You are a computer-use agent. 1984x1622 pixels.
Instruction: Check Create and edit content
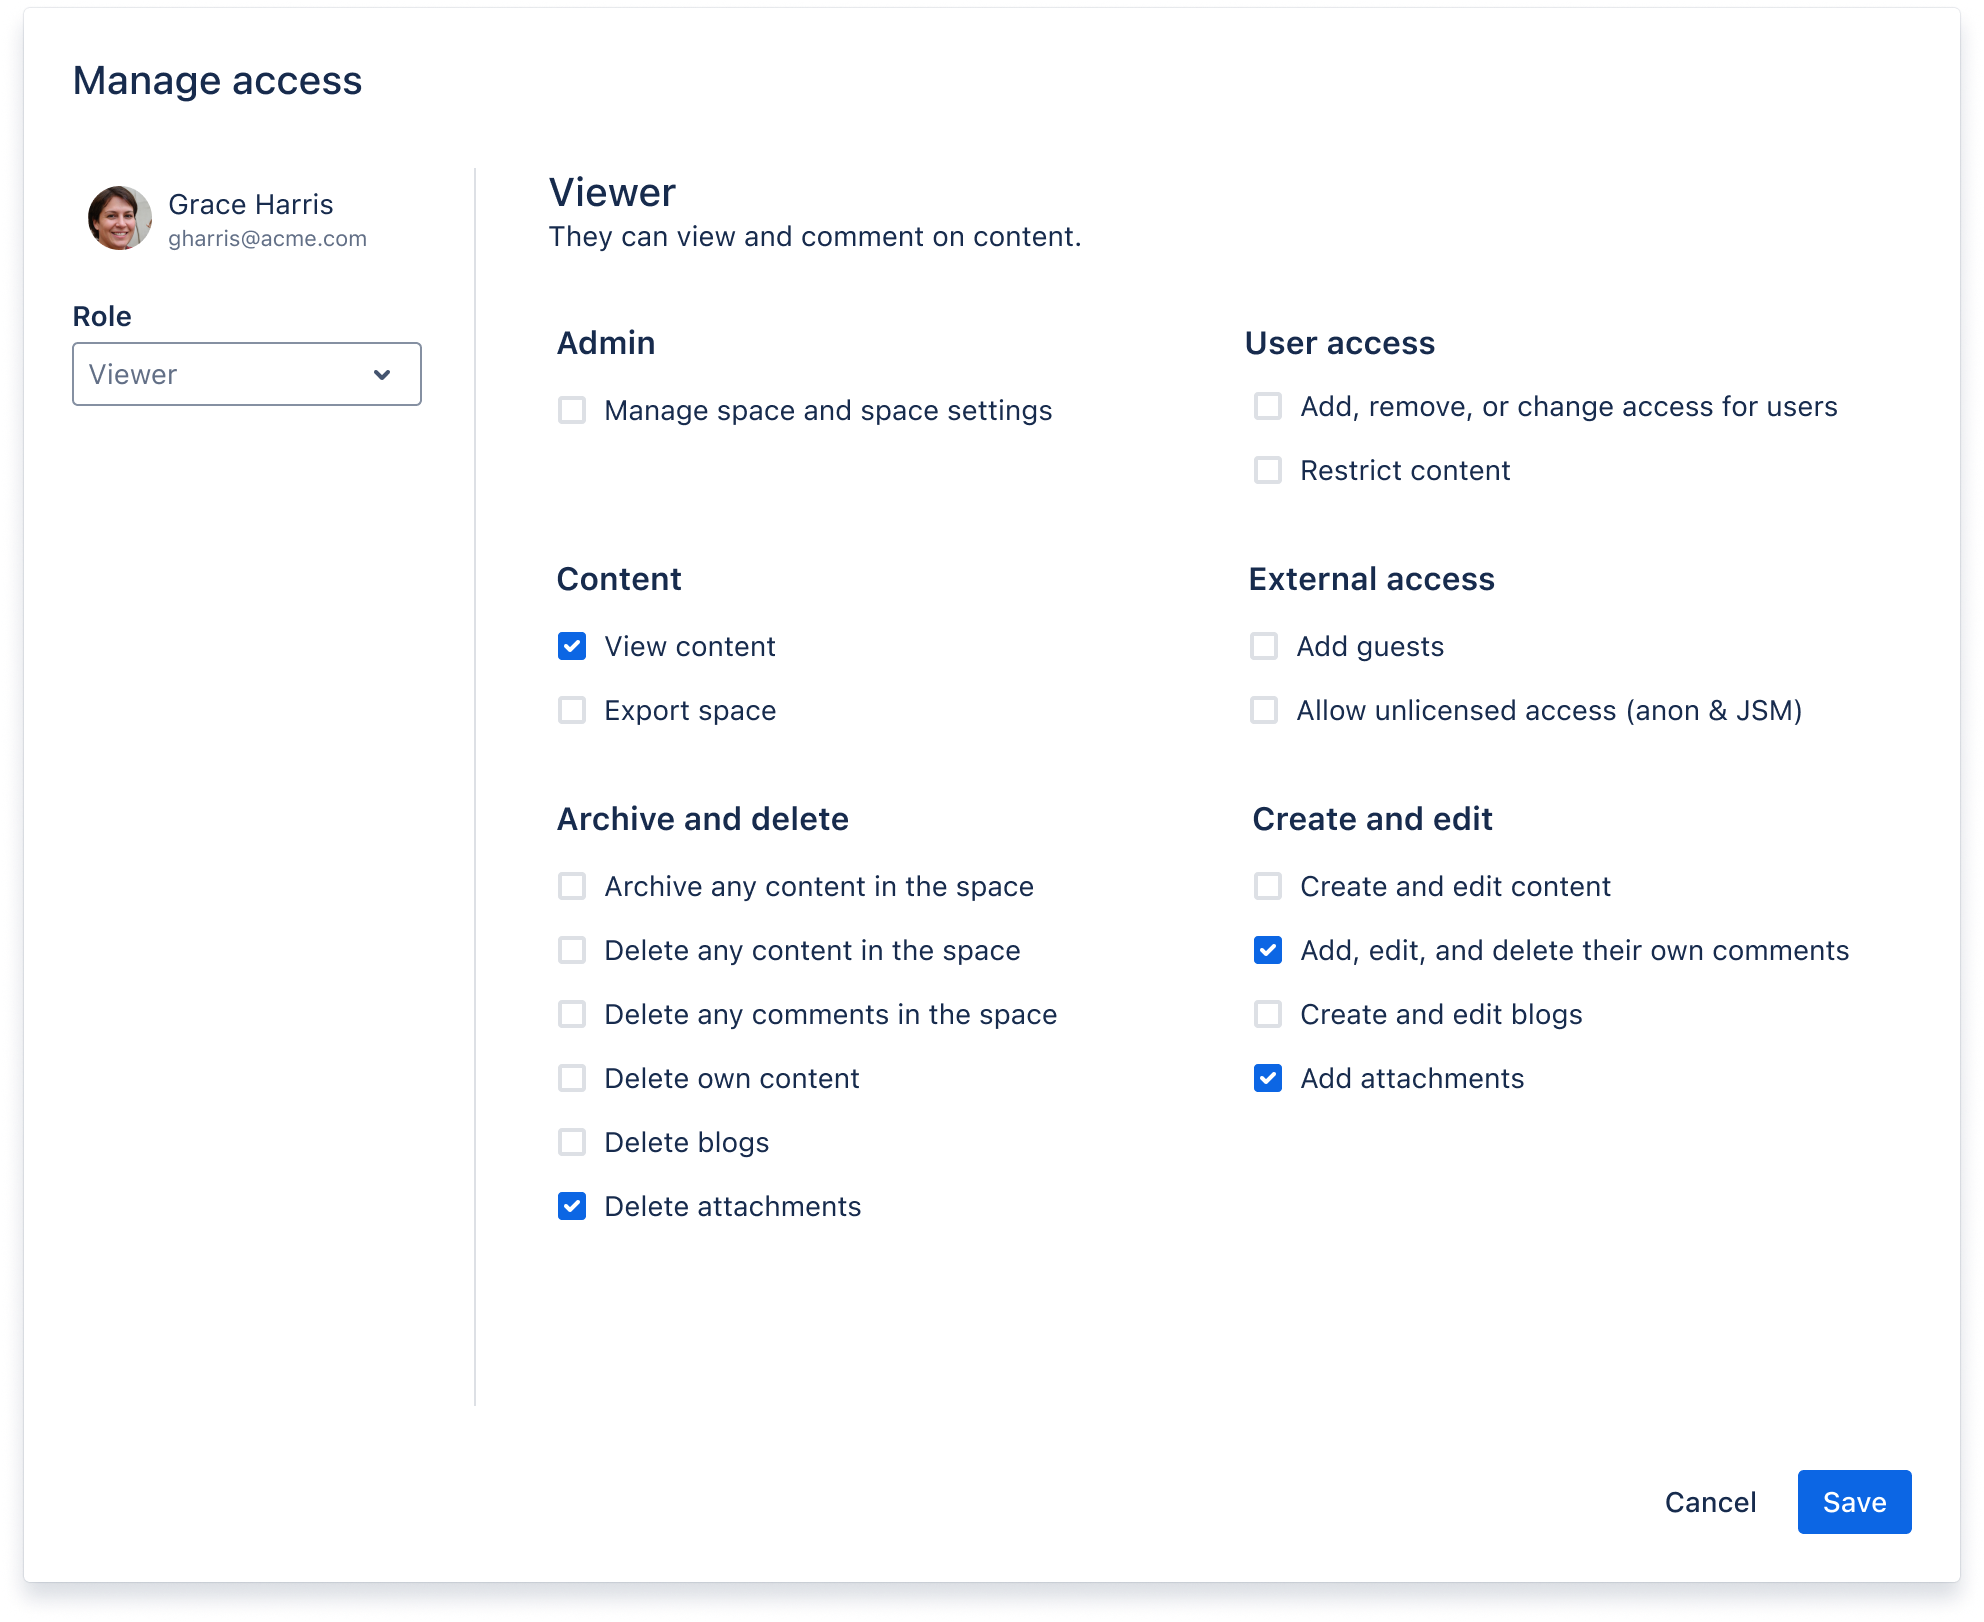pos(1268,886)
